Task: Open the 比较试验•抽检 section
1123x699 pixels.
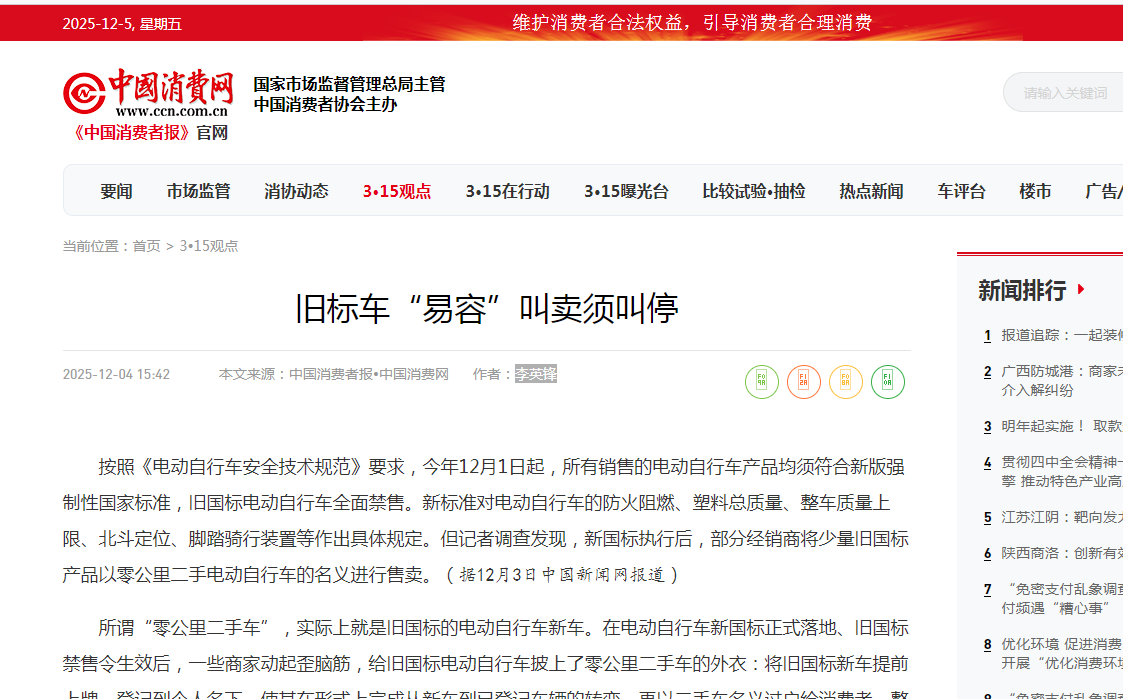Action: click(x=753, y=191)
